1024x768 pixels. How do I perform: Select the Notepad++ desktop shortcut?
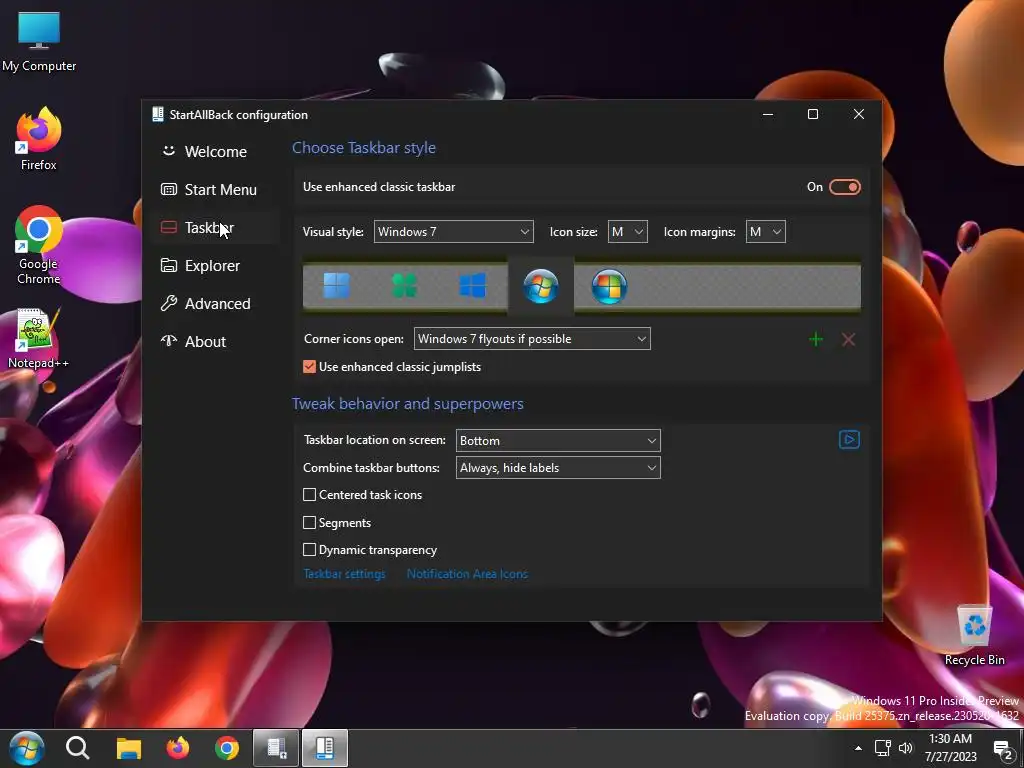39,338
